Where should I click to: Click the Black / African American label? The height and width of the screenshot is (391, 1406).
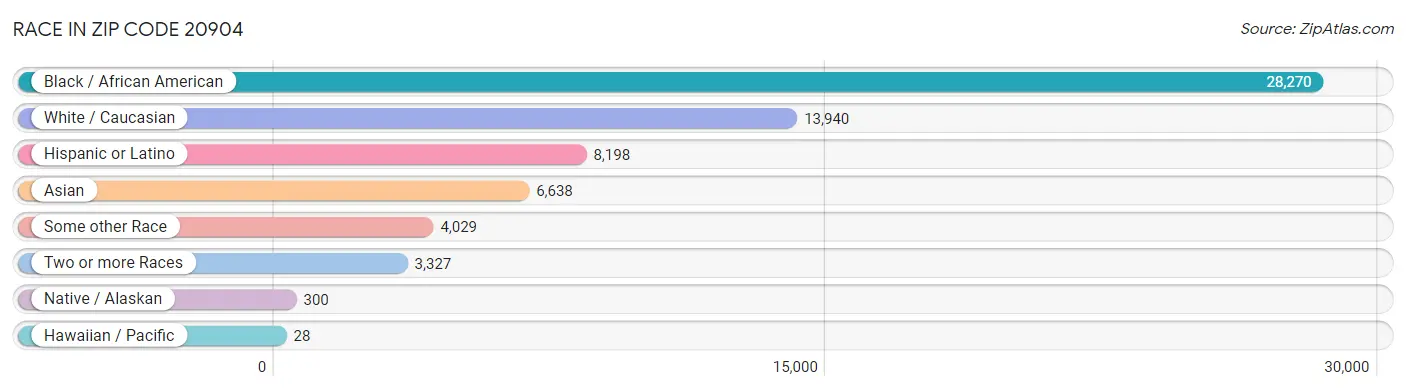133,81
